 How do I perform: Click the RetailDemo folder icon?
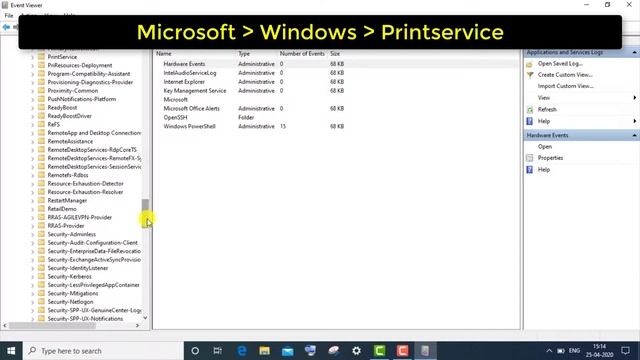(x=41, y=209)
